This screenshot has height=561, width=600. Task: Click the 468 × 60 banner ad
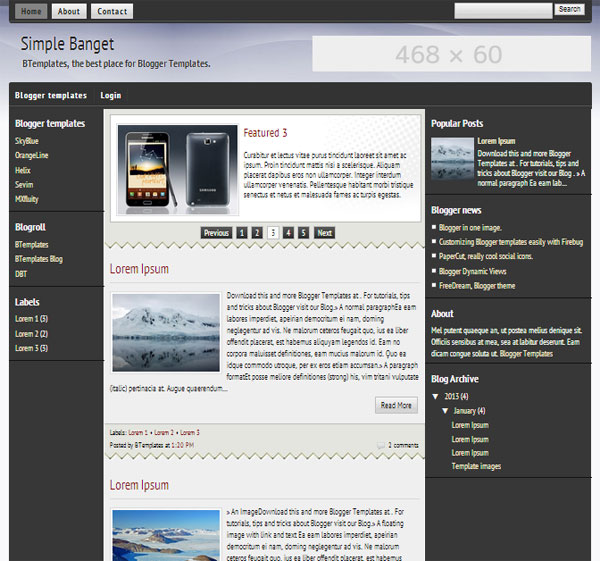coord(448,54)
